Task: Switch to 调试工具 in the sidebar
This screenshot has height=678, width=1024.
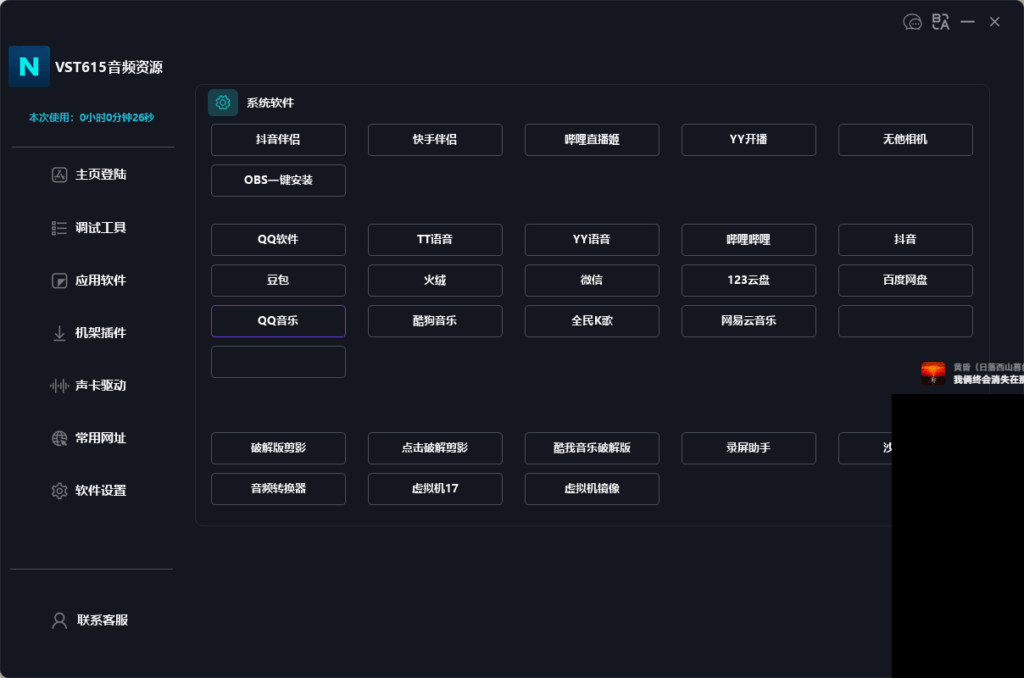Action: pos(89,227)
